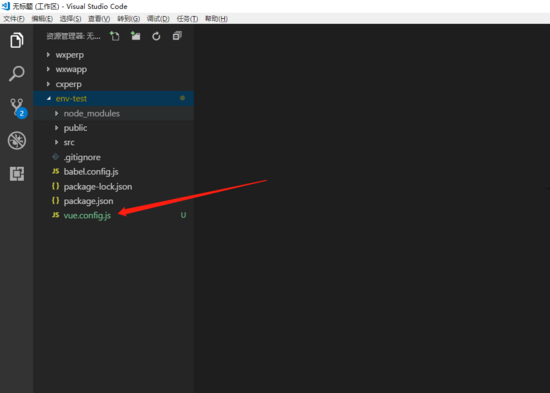Open the 文件(F) menu
The image size is (550, 393).
coord(14,19)
